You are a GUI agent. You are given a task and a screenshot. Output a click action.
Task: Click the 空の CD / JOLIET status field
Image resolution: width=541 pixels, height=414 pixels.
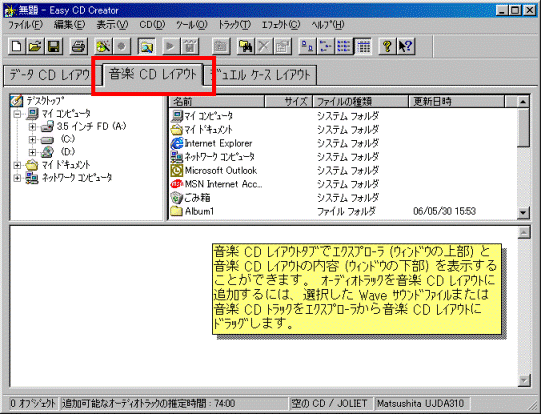pyautogui.click(x=330, y=403)
